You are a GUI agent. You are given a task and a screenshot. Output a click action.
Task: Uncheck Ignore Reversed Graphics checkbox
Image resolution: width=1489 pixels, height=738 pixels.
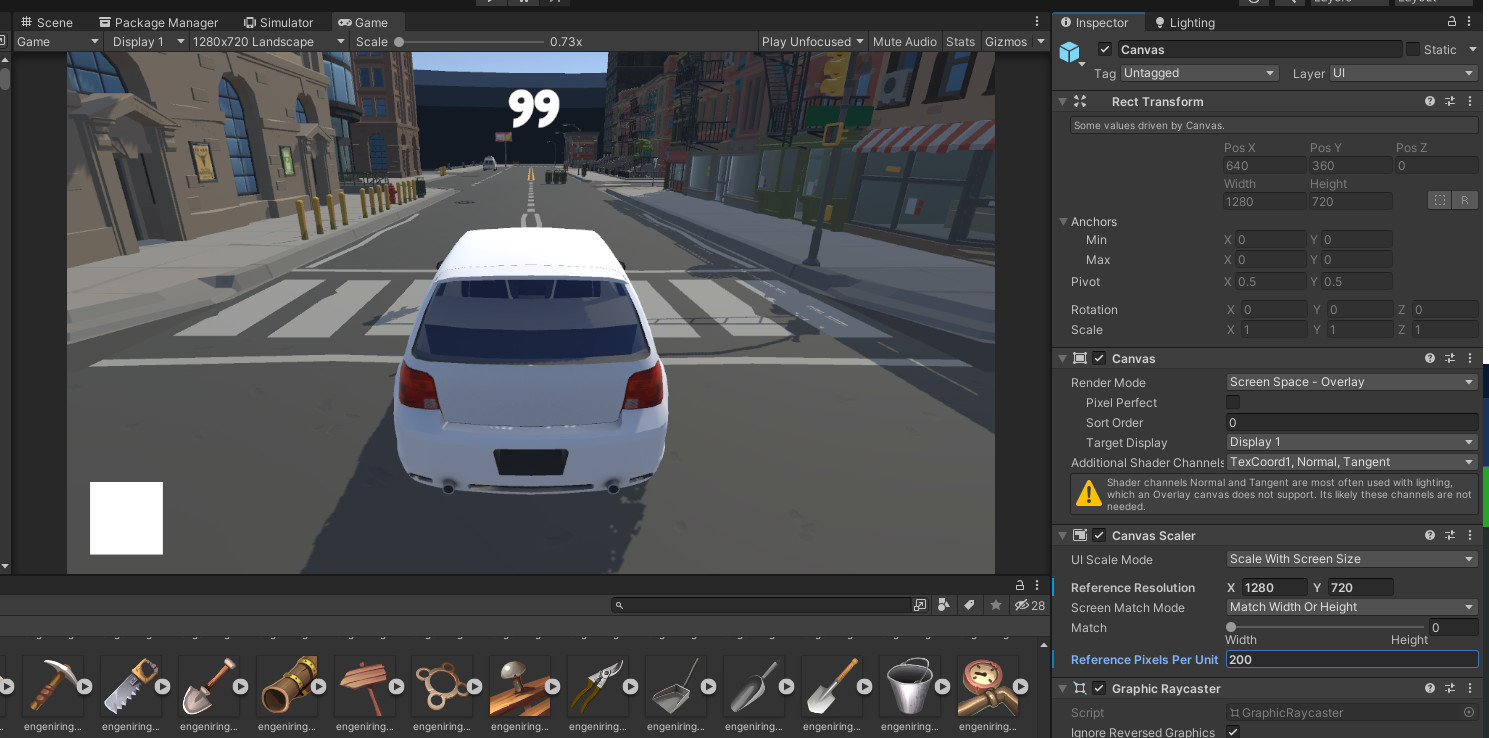[1233, 732]
